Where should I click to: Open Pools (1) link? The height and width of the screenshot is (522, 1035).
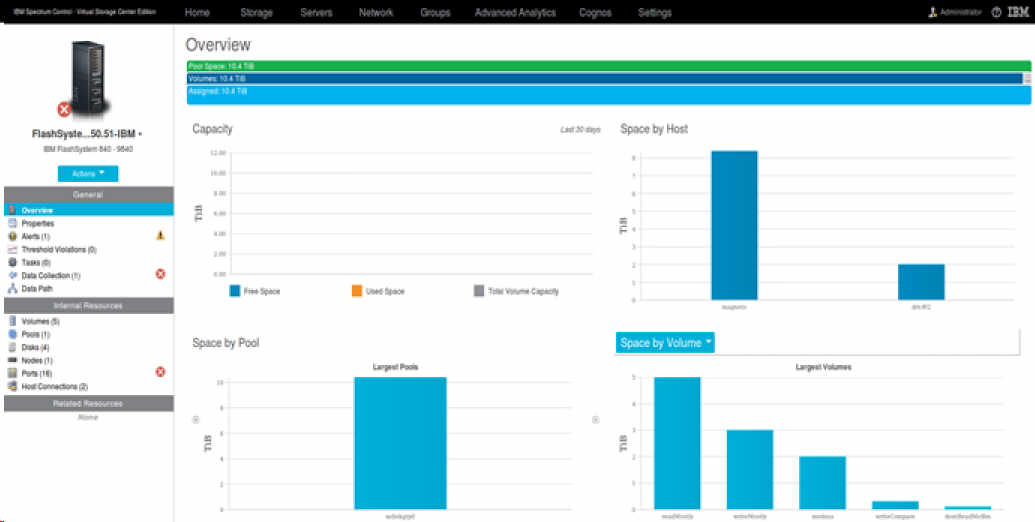[36, 335]
